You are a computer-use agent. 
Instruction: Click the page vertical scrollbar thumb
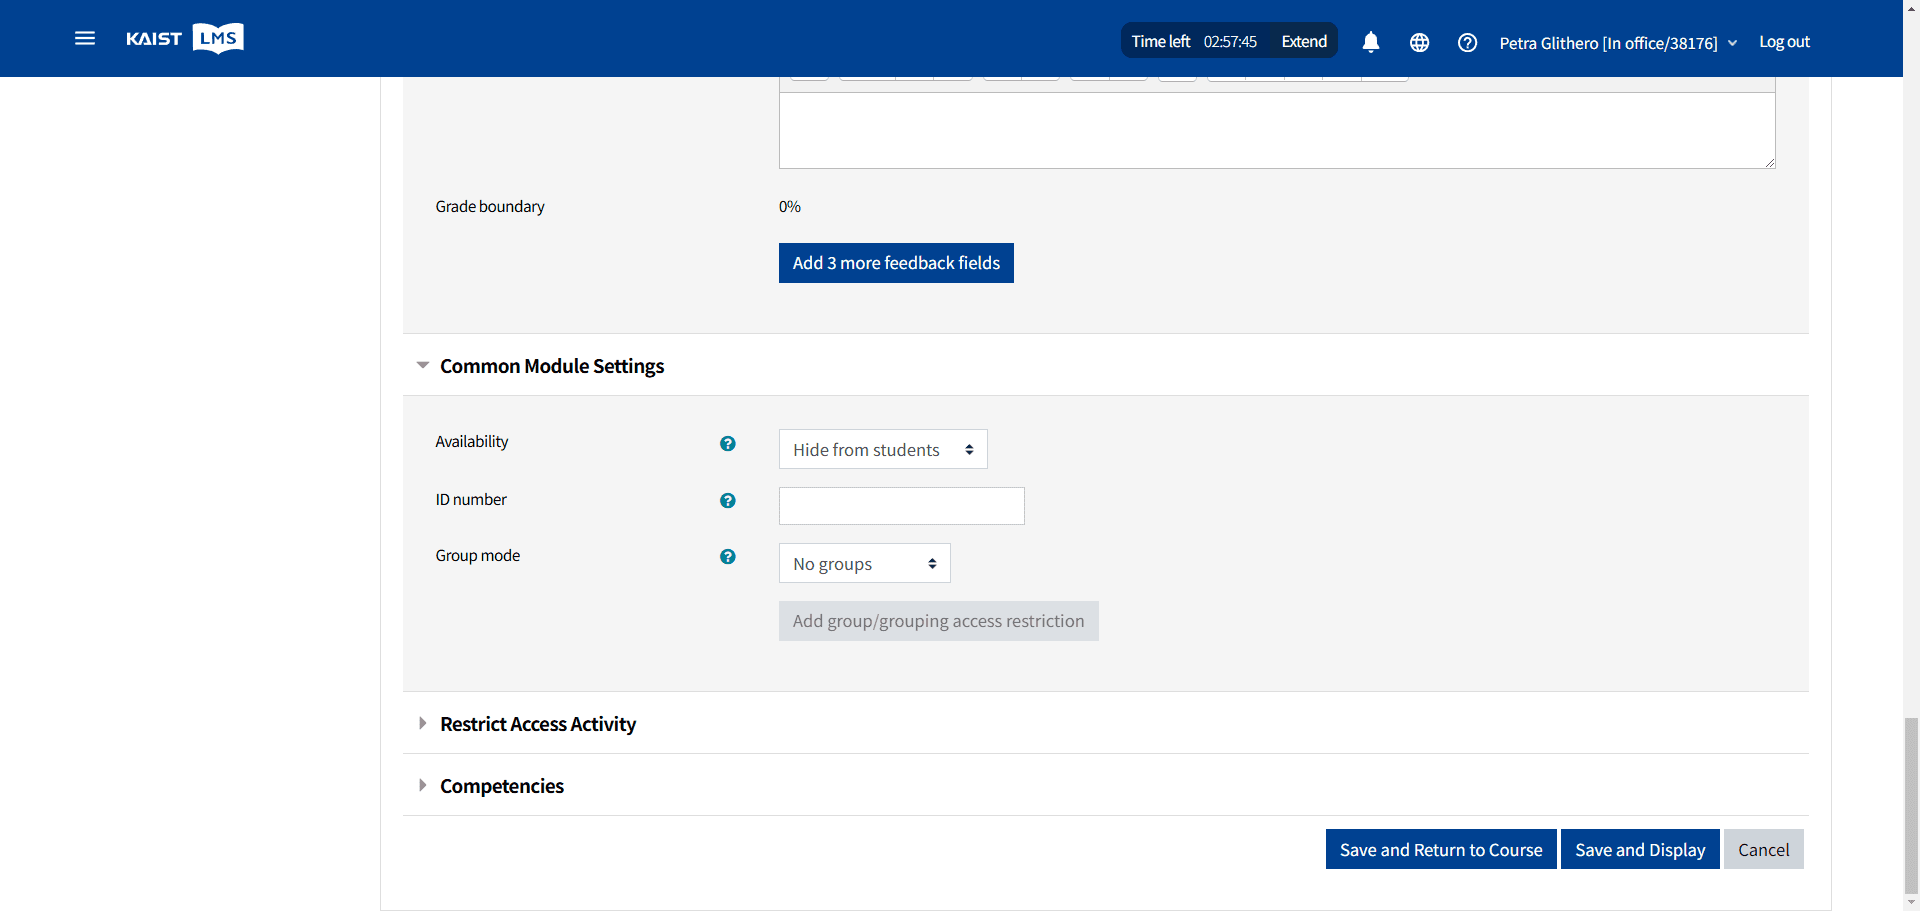click(1911, 805)
